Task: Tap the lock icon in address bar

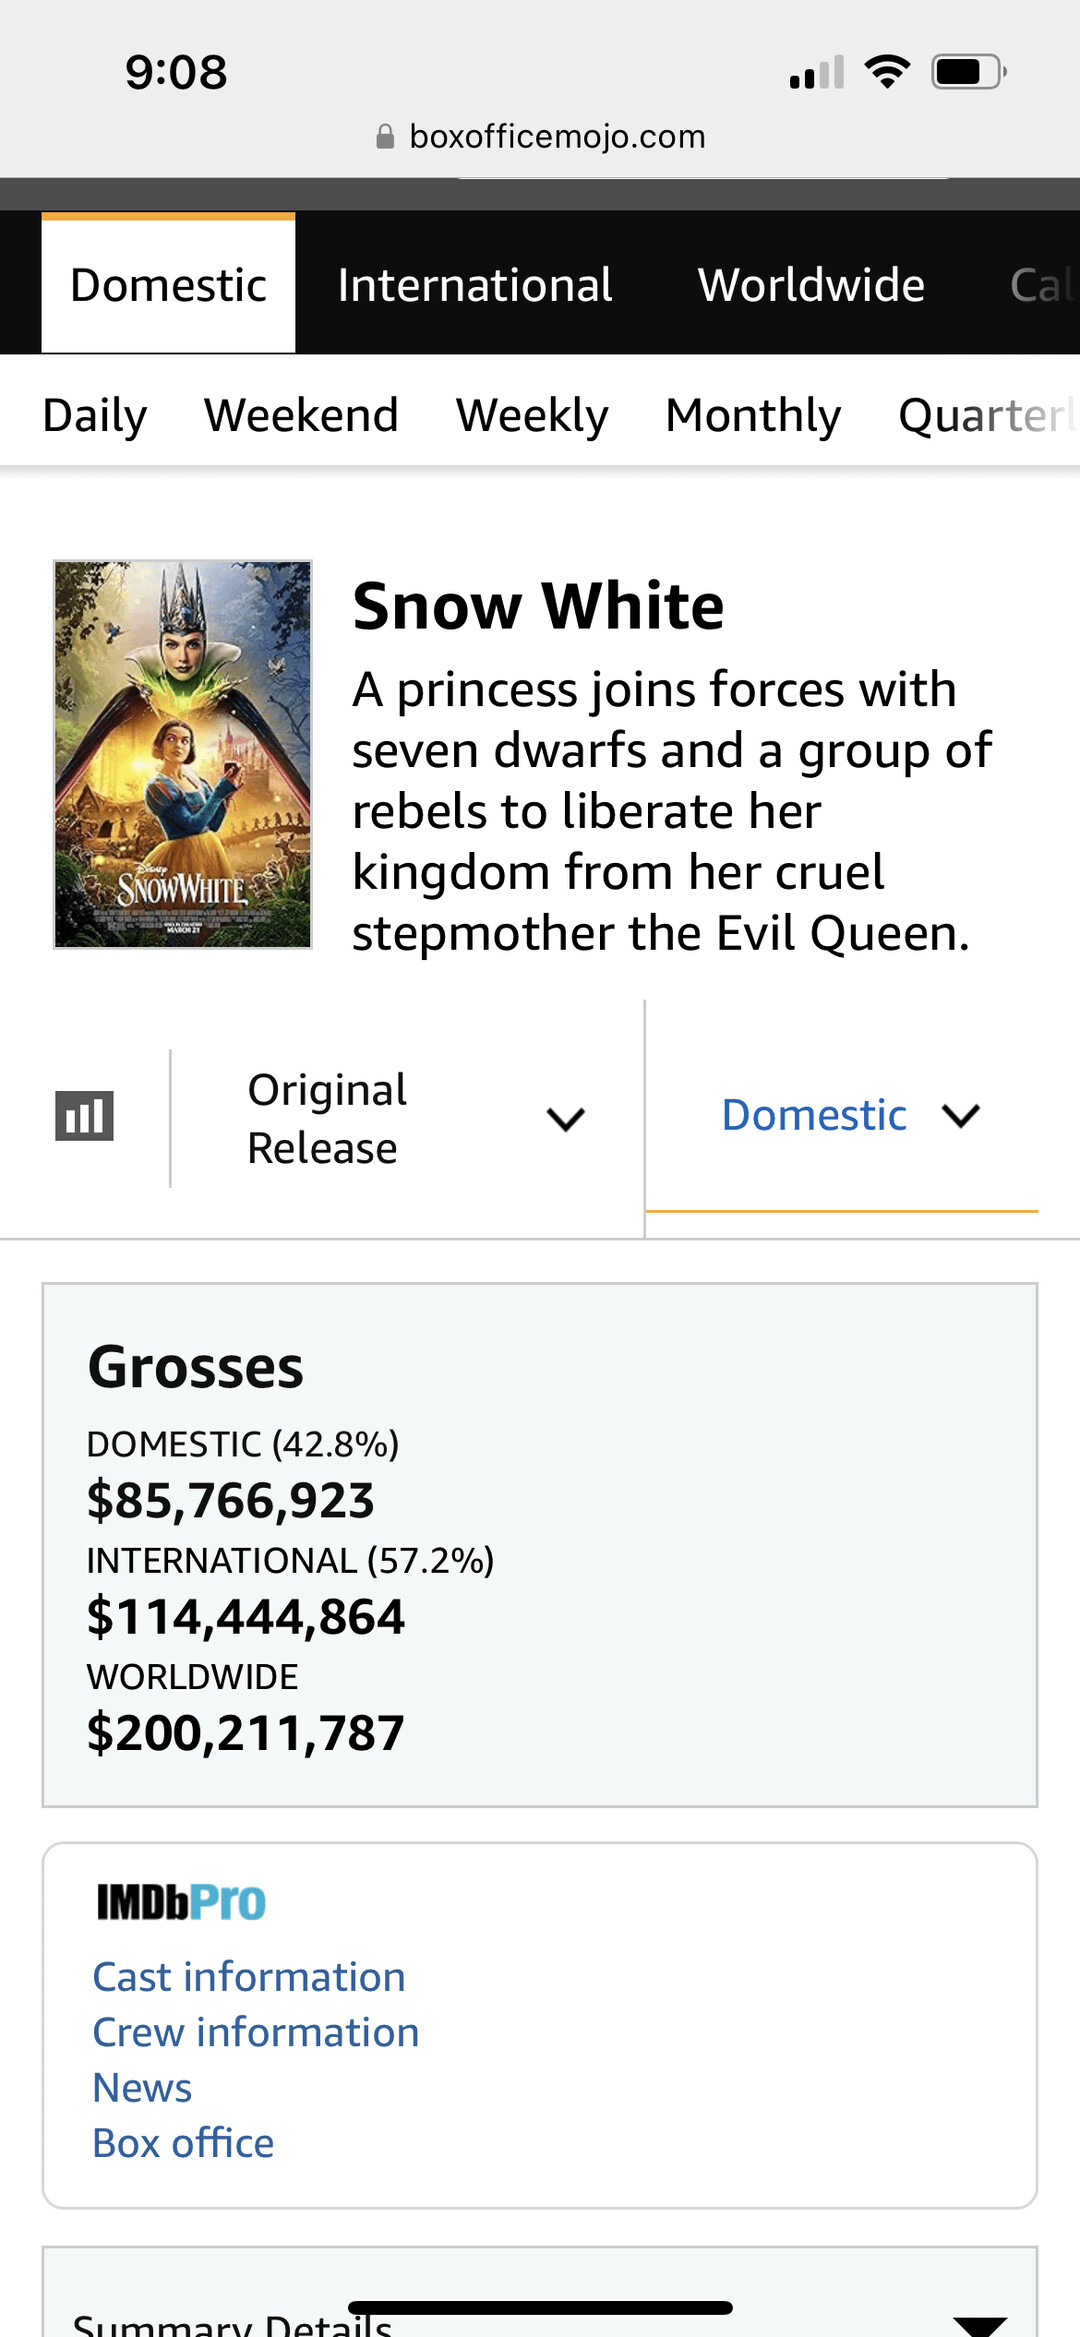Action: [385, 136]
